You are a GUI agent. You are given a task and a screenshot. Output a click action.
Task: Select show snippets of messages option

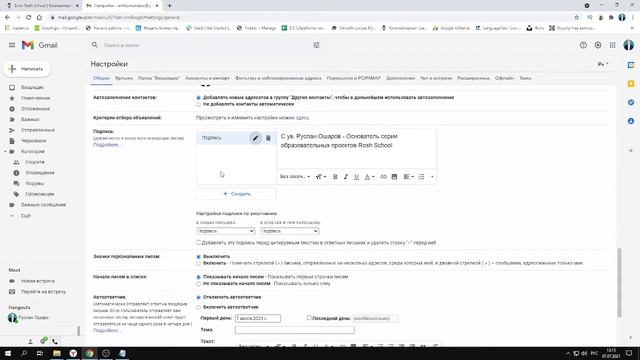point(198,277)
